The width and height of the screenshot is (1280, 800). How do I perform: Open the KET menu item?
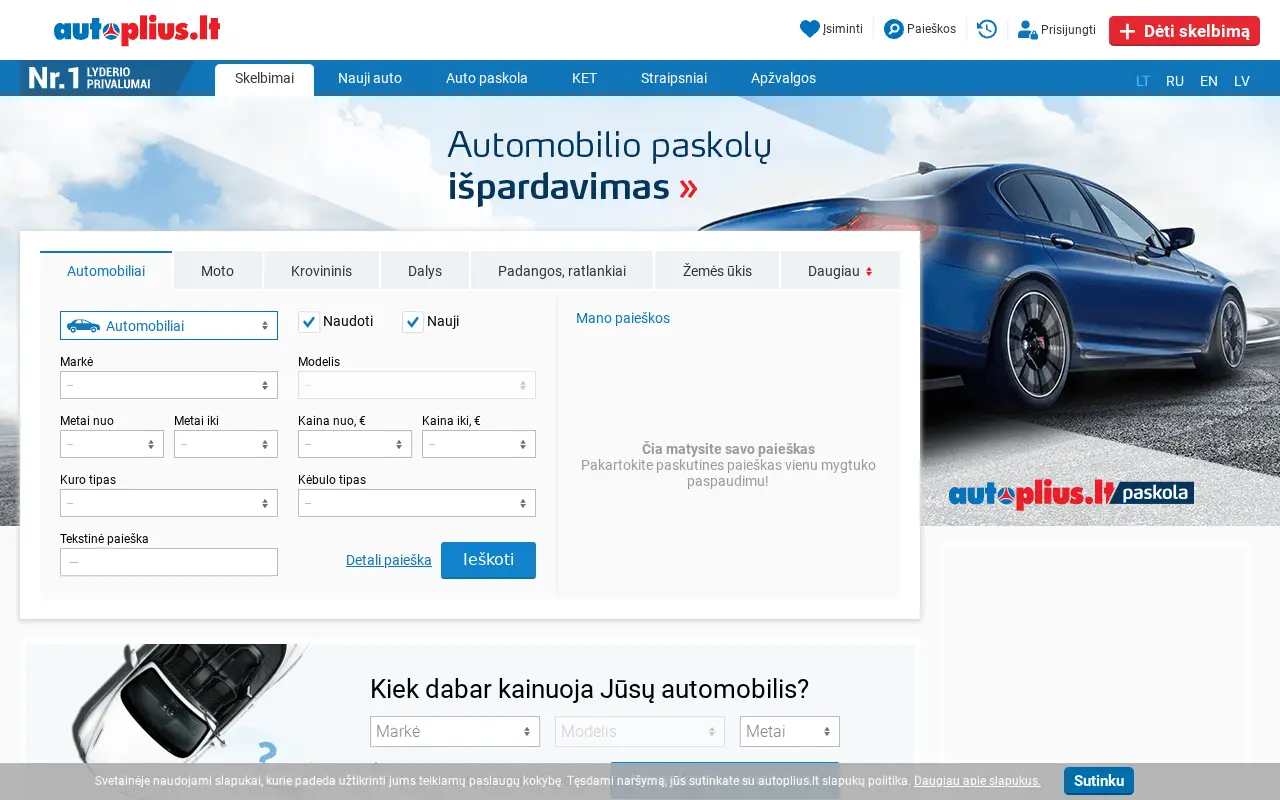coord(584,78)
